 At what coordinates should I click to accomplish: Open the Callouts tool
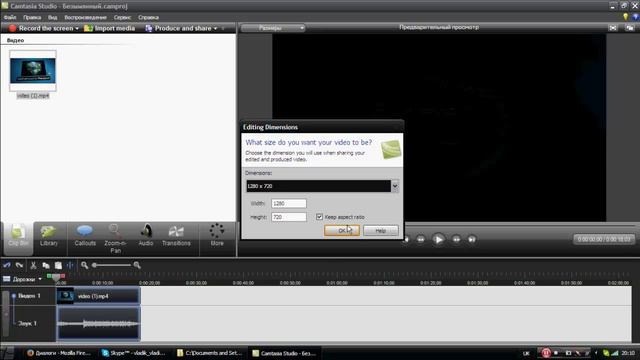coord(85,236)
